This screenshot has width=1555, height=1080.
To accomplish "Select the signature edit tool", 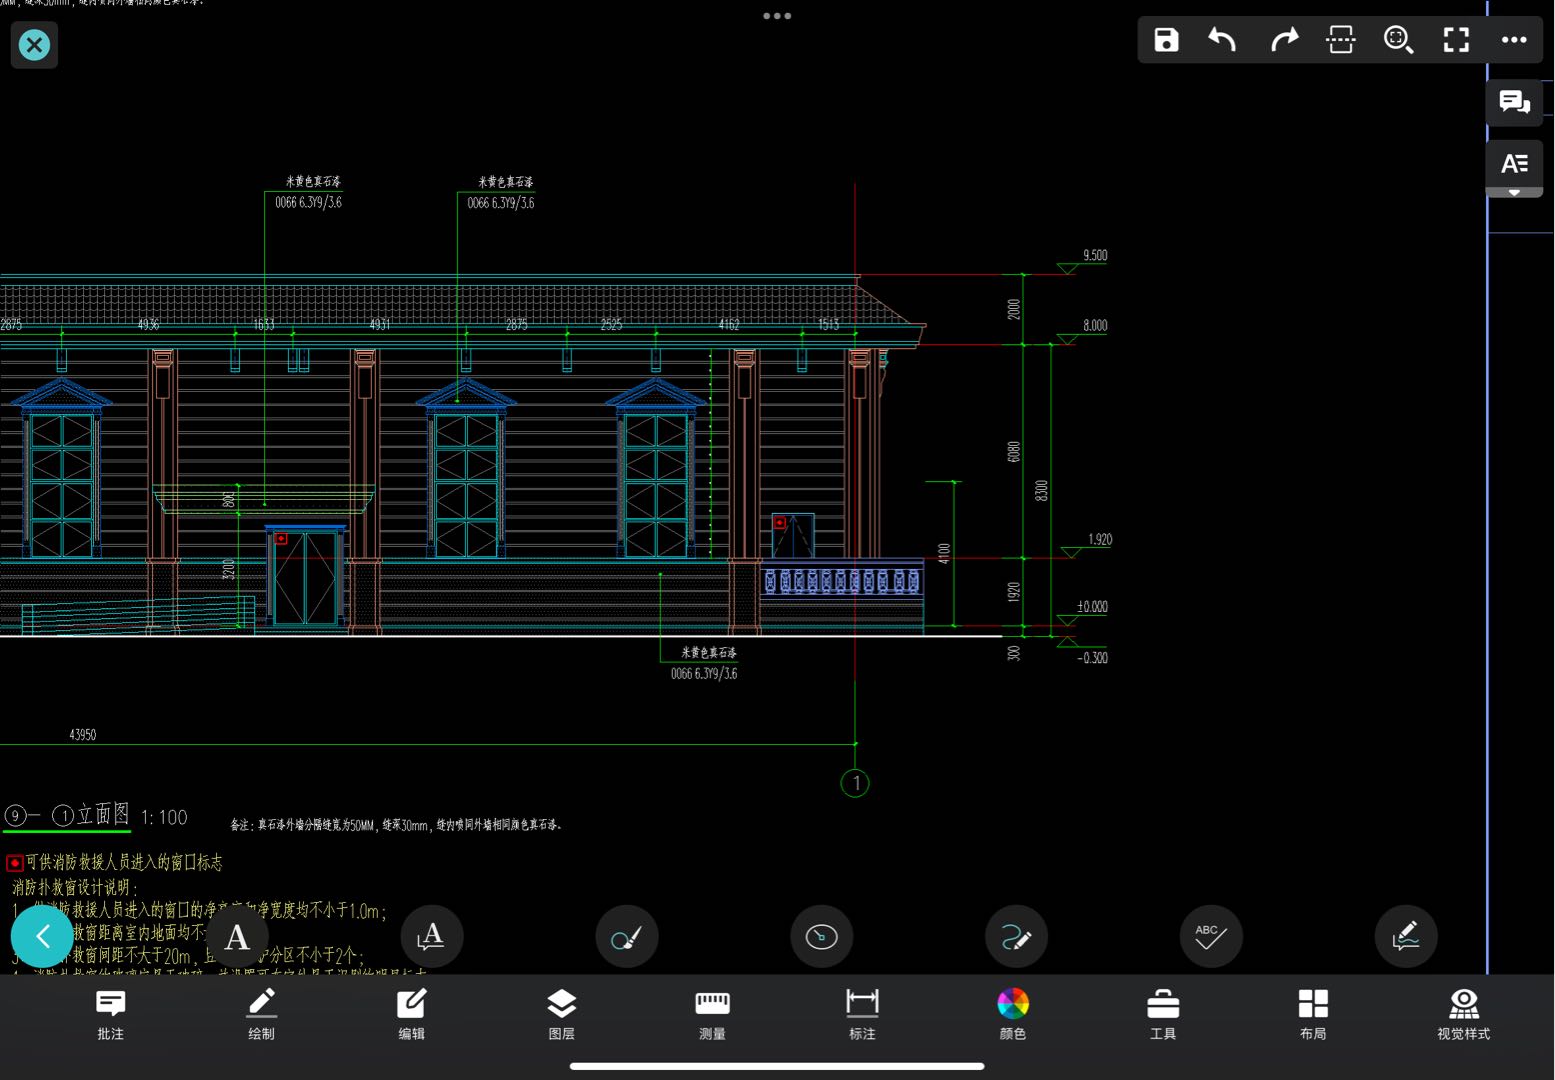I will click(x=1406, y=936).
